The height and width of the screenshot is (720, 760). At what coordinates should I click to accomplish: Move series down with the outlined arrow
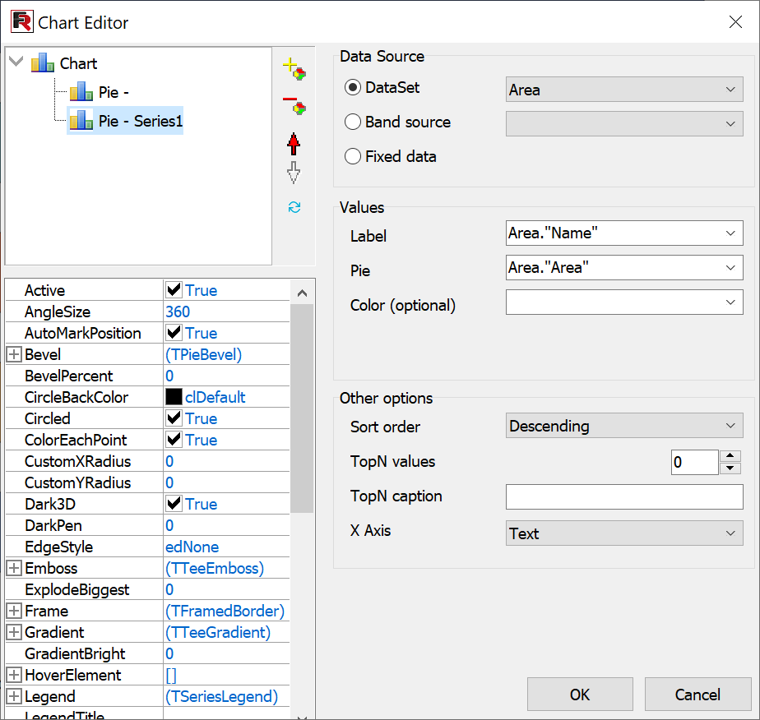(x=294, y=173)
